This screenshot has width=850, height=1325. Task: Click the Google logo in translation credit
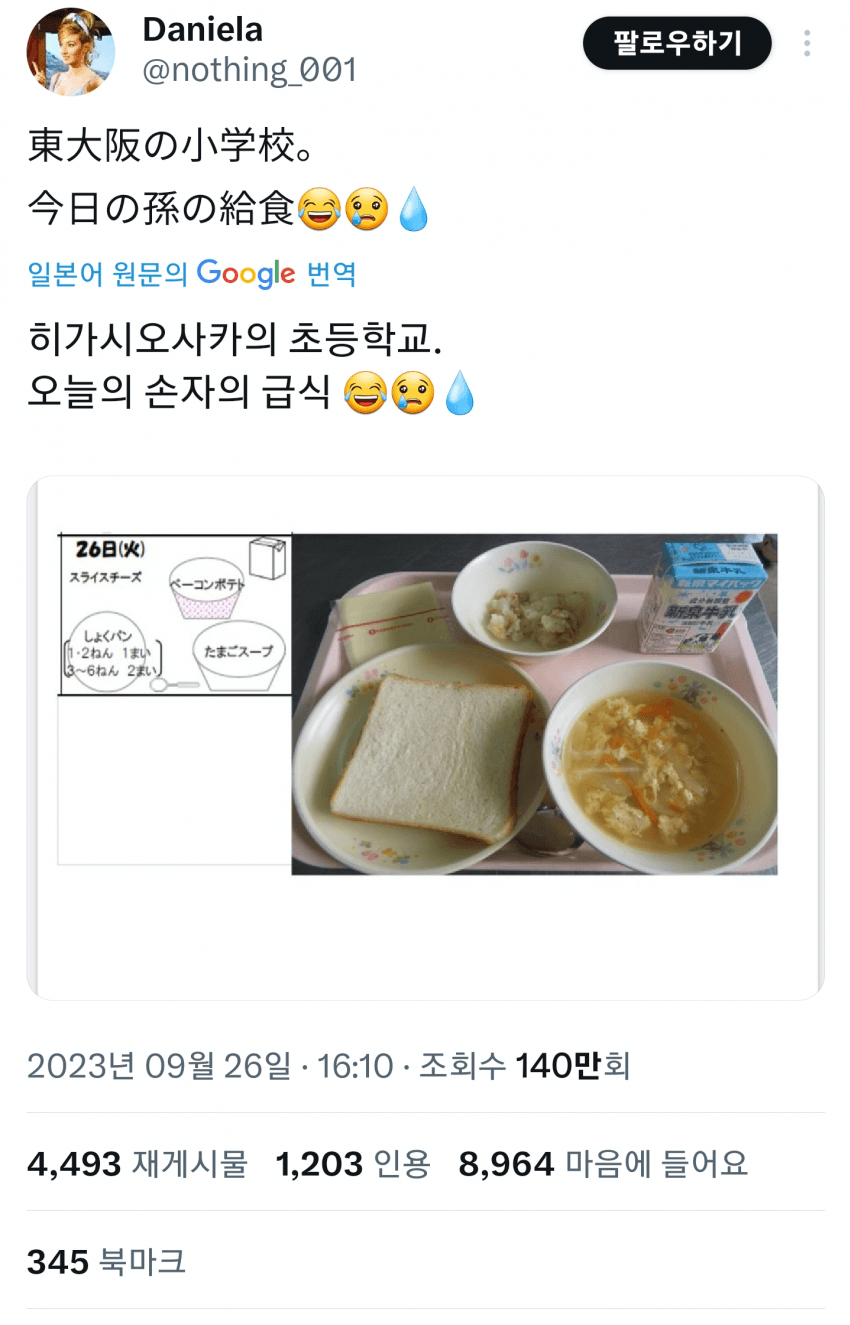pos(245,274)
